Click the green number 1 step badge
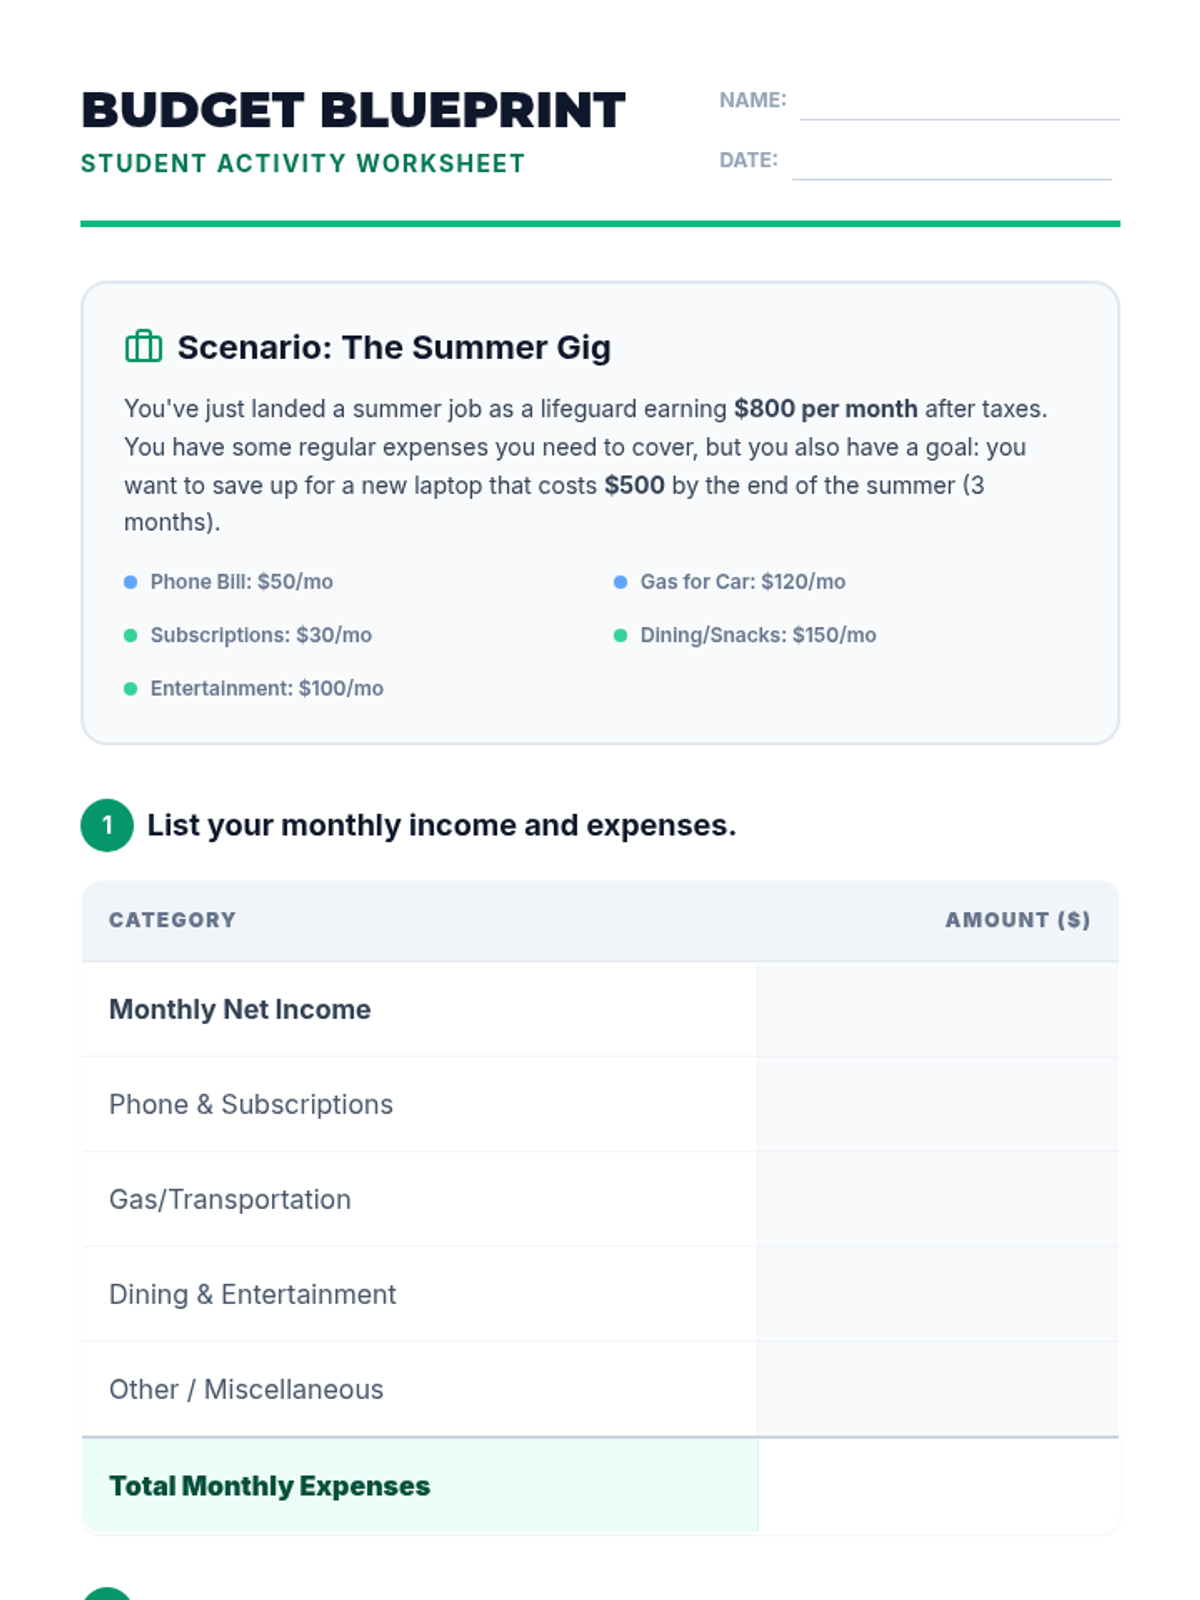This screenshot has width=1200, height=1600. pyautogui.click(x=107, y=825)
